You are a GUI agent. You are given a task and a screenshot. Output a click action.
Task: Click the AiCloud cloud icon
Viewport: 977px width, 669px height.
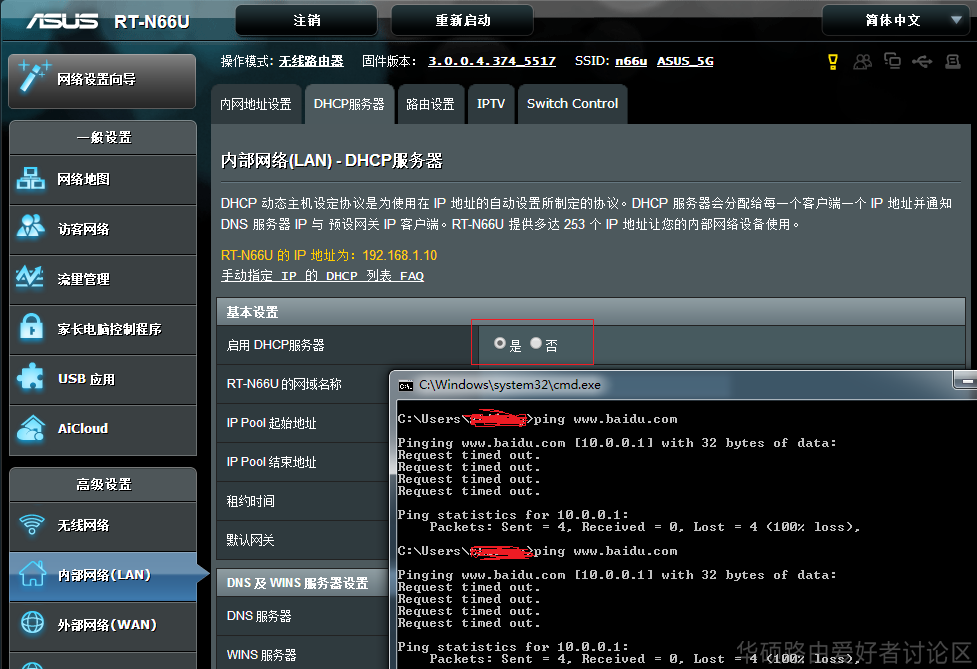tap(31, 428)
